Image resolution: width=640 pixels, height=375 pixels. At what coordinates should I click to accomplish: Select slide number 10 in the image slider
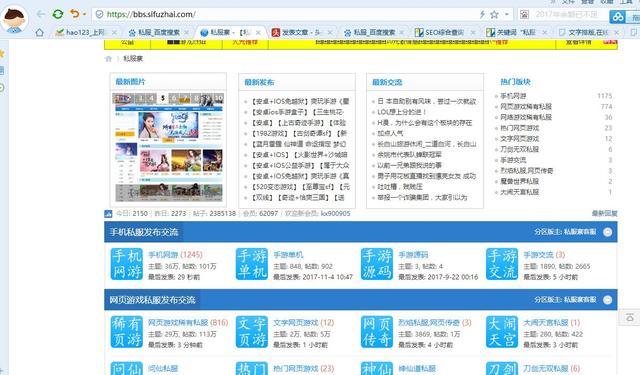219,98
